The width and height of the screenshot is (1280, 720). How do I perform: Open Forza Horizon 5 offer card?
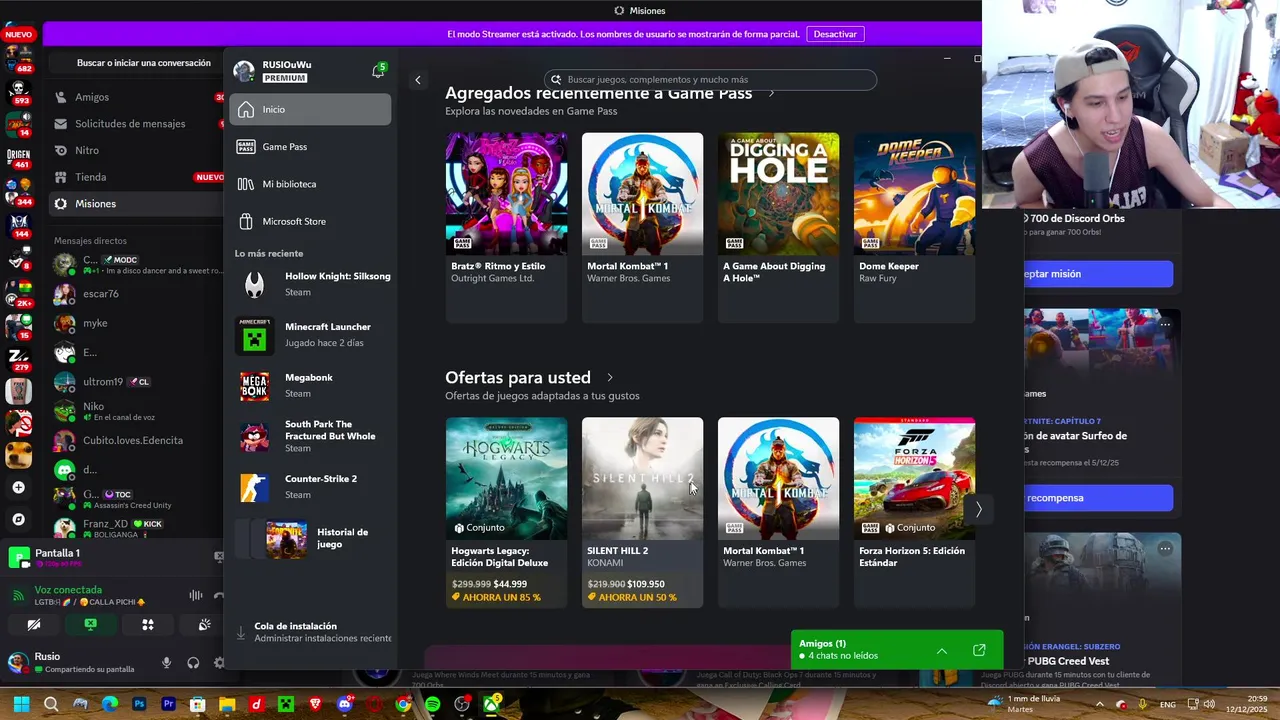click(914, 512)
